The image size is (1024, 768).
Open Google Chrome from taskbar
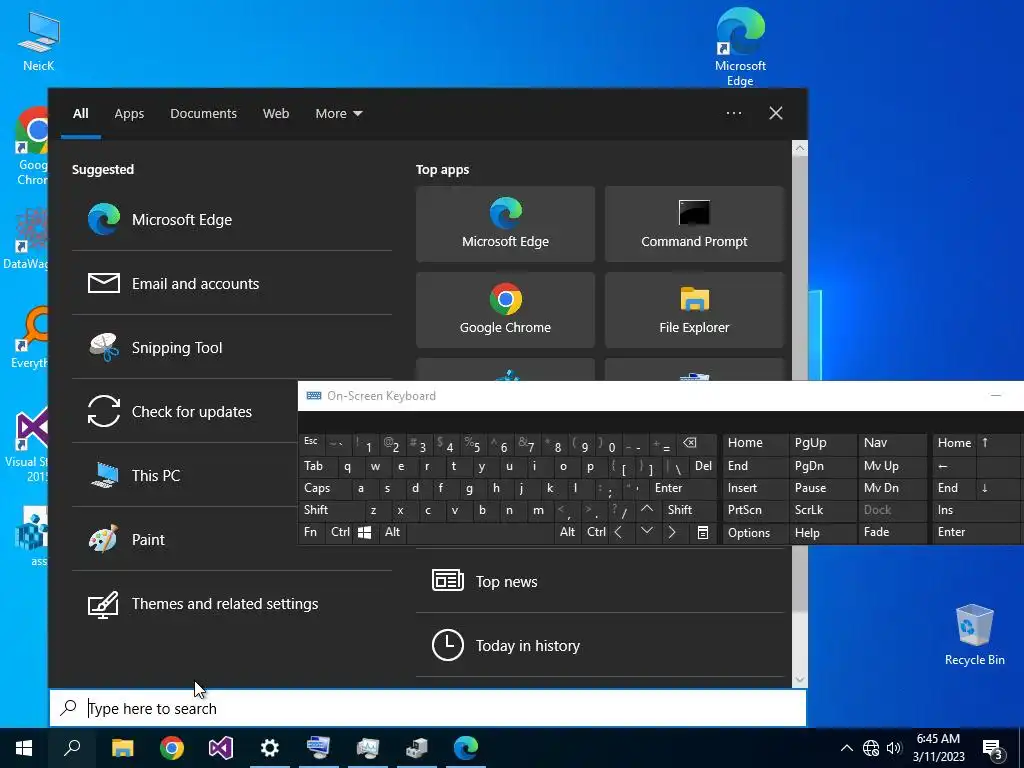[172, 748]
